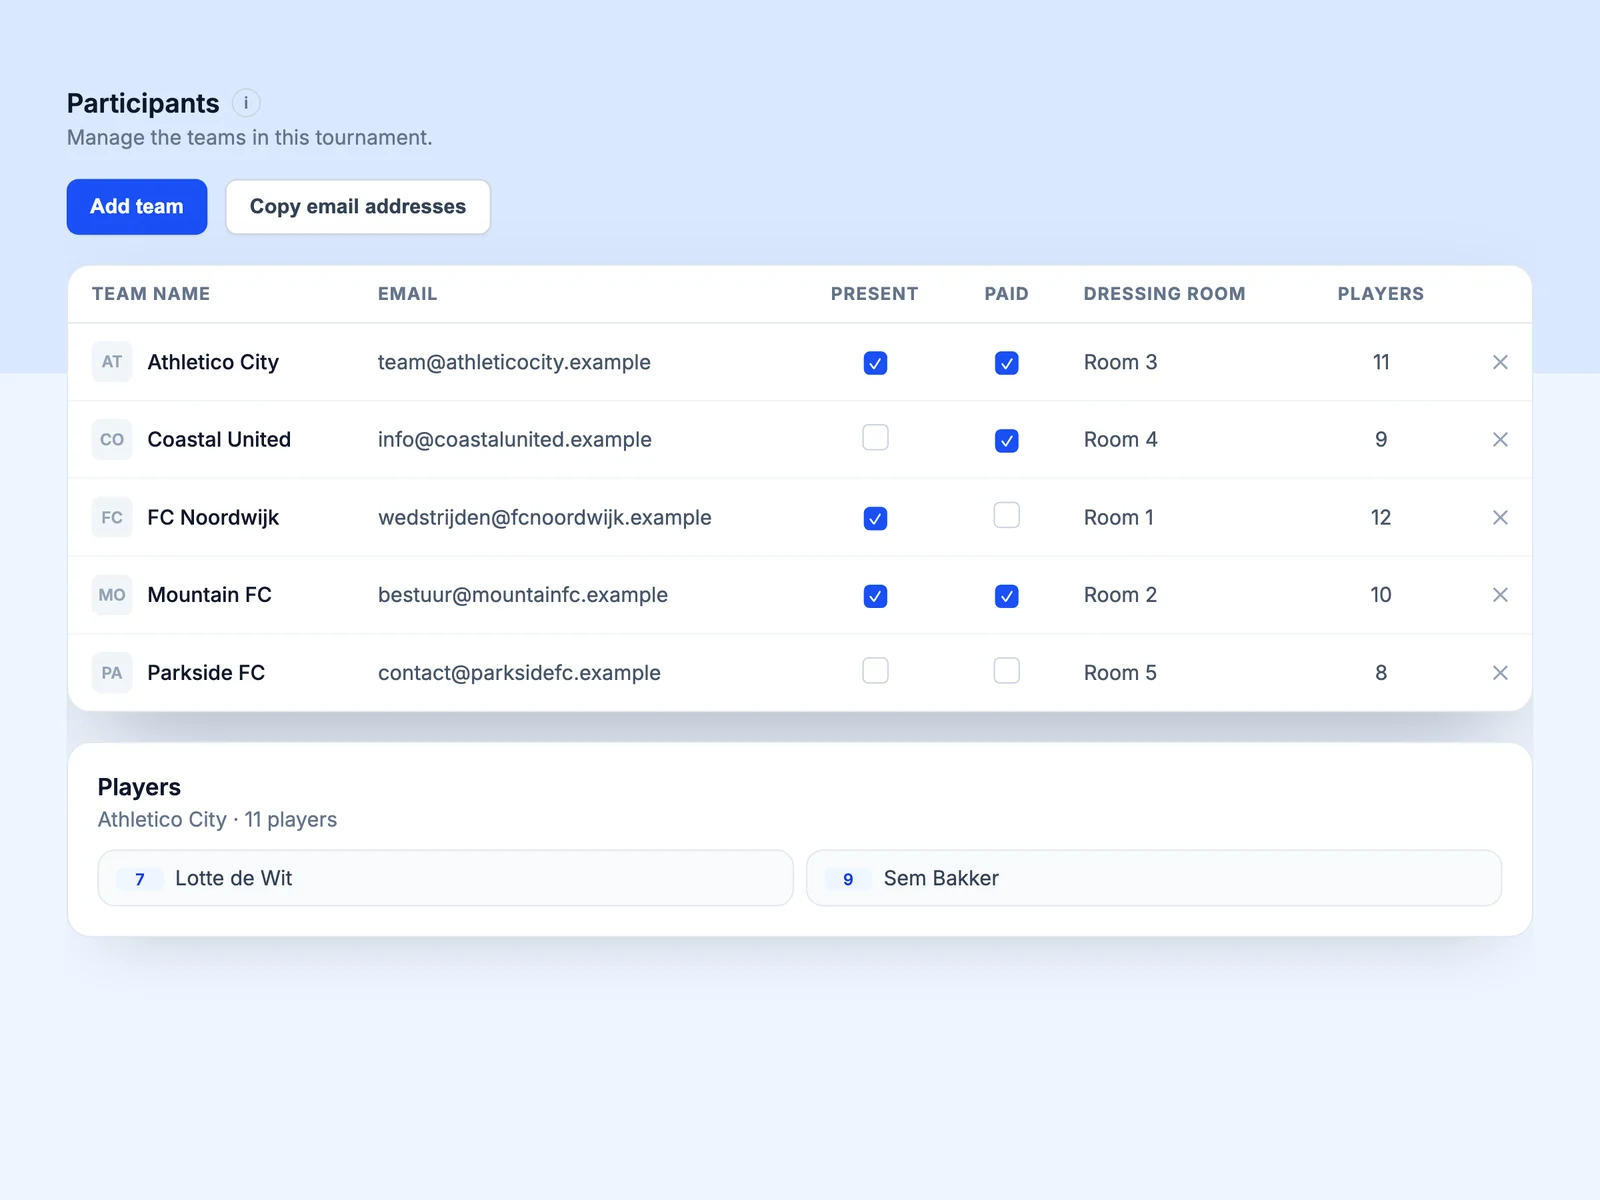
Task: Uncheck Present for Athletico City
Action: 875,363
